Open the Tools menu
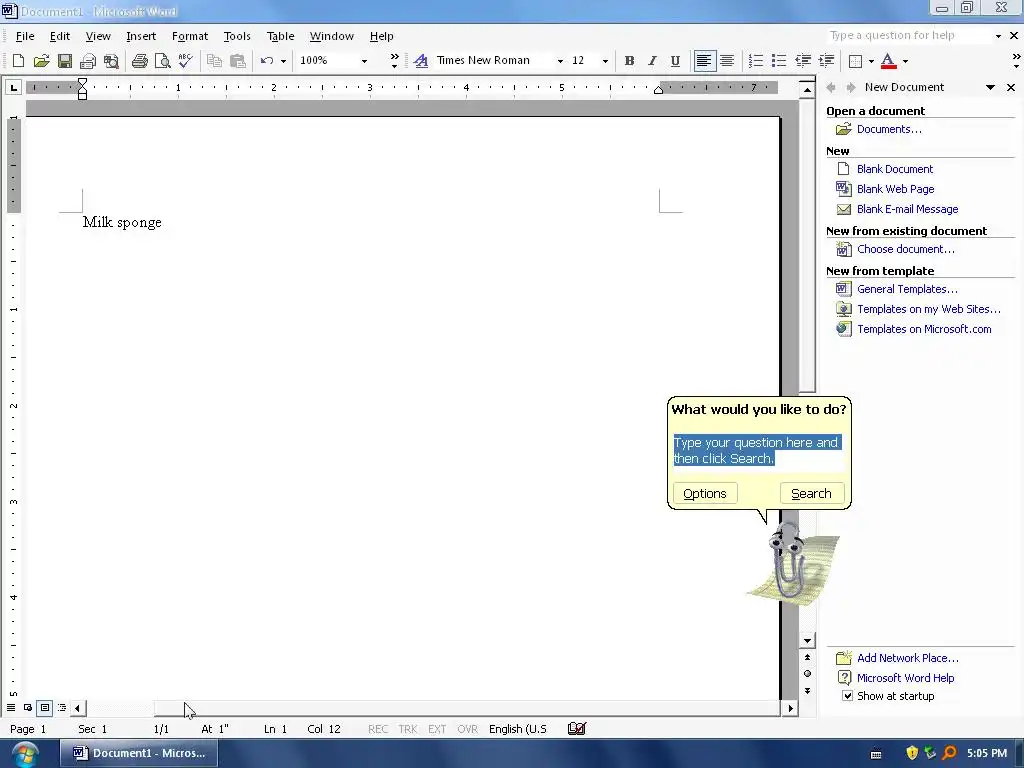Viewport: 1024px width, 768px height. 237,36
